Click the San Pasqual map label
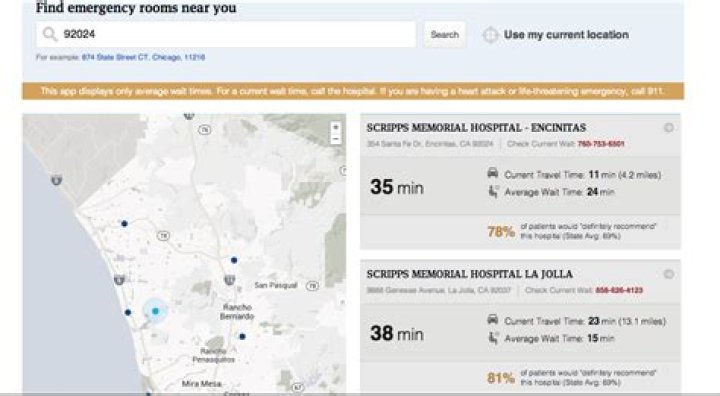Screen dimensions: 720x396 click(276, 285)
